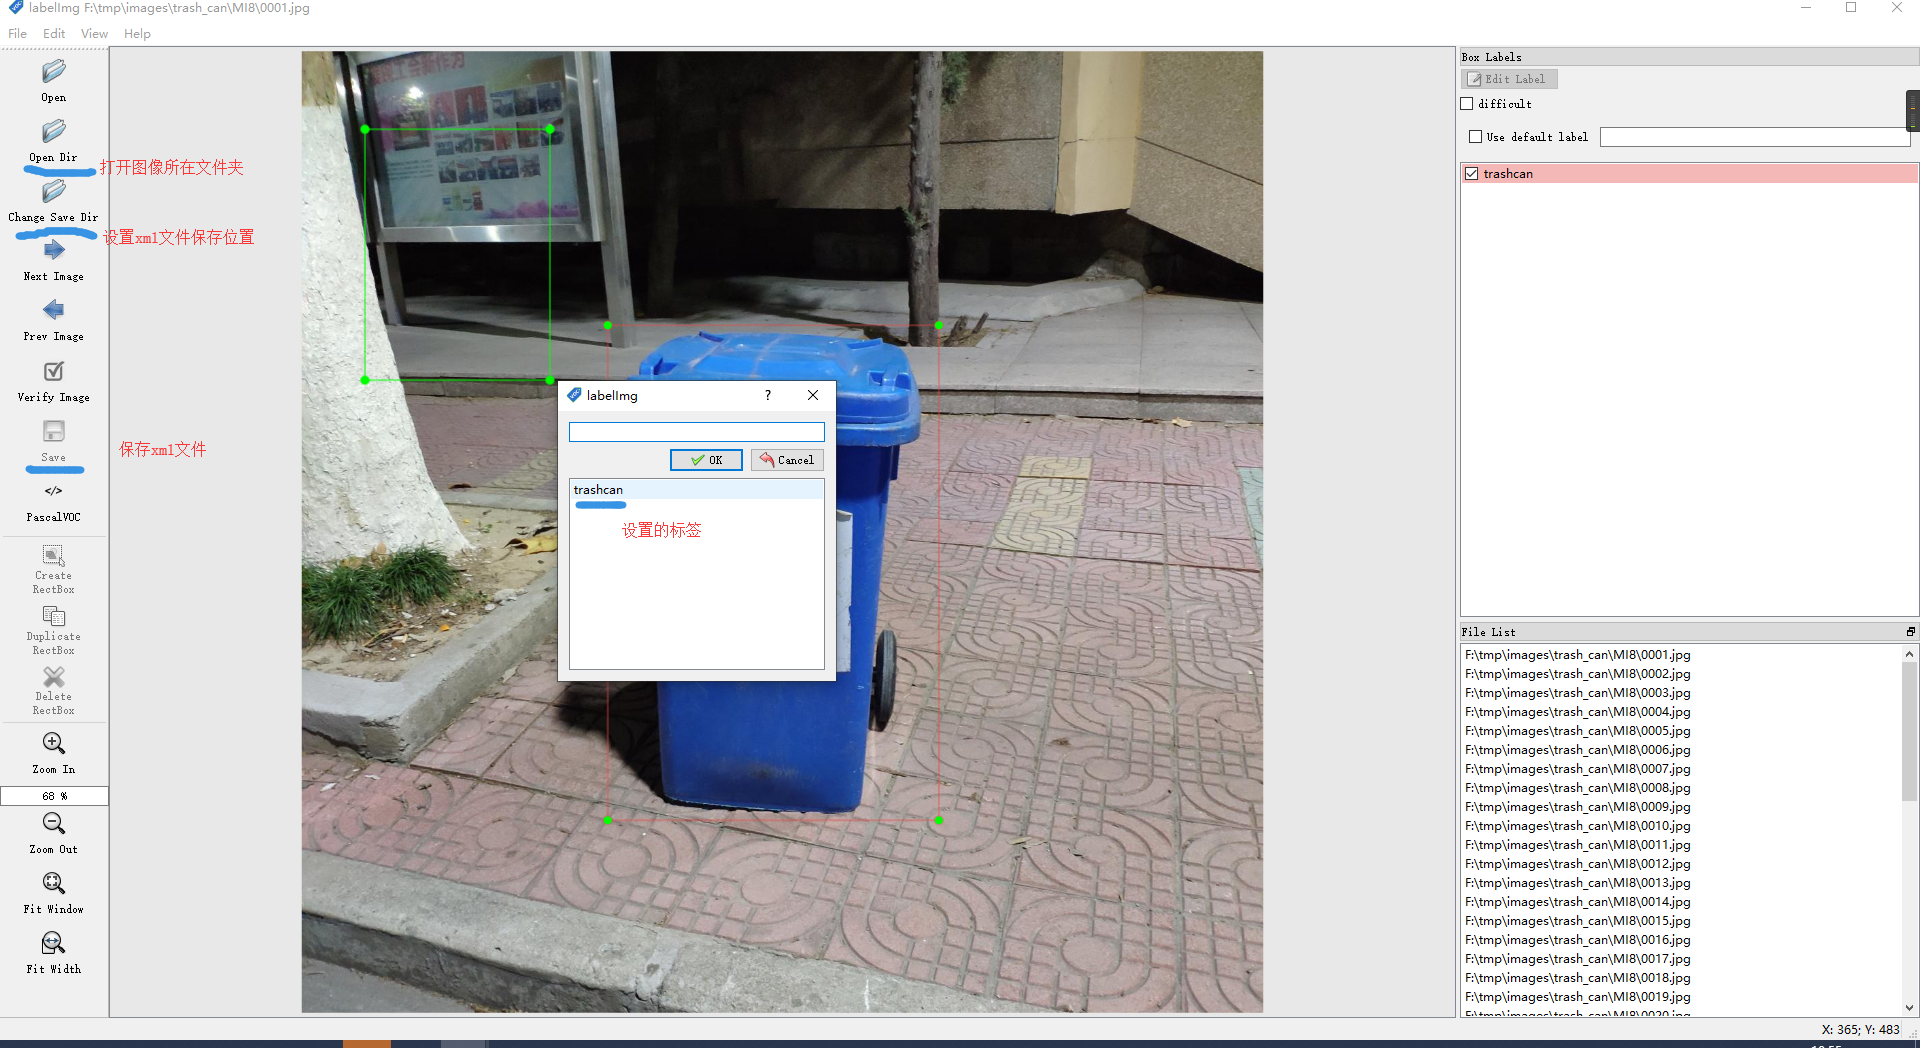1920x1048 pixels.
Task: Click the zoom percentage box showing 68 %
Action: tap(54, 796)
